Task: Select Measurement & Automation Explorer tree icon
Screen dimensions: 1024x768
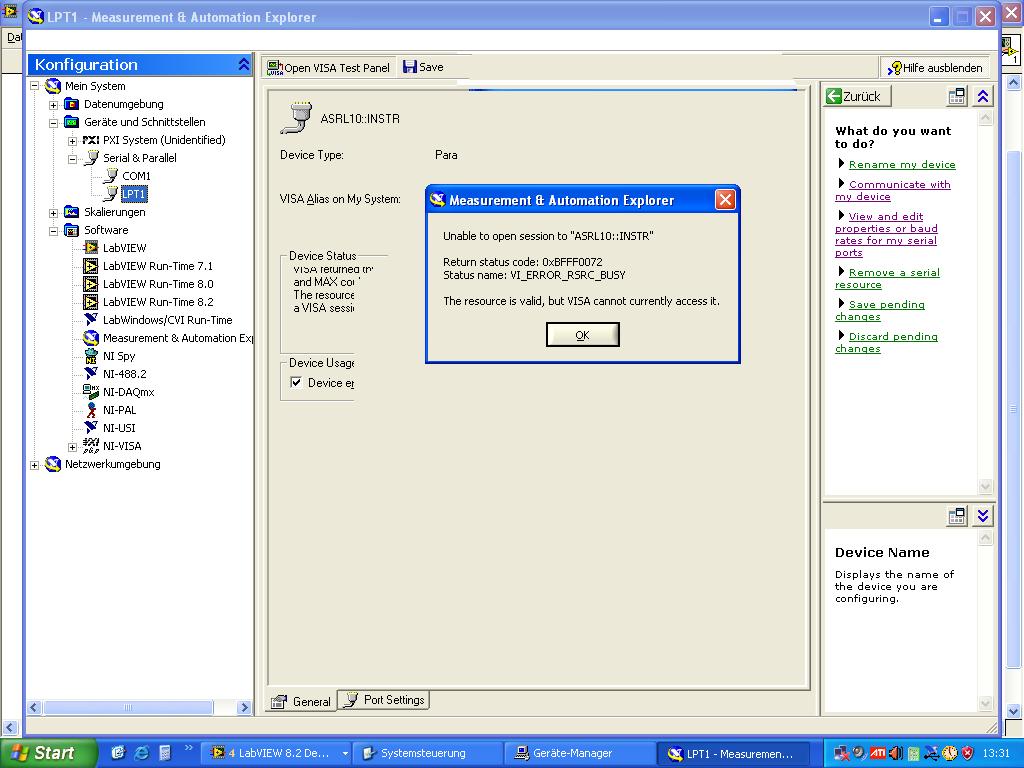Action: point(91,338)
